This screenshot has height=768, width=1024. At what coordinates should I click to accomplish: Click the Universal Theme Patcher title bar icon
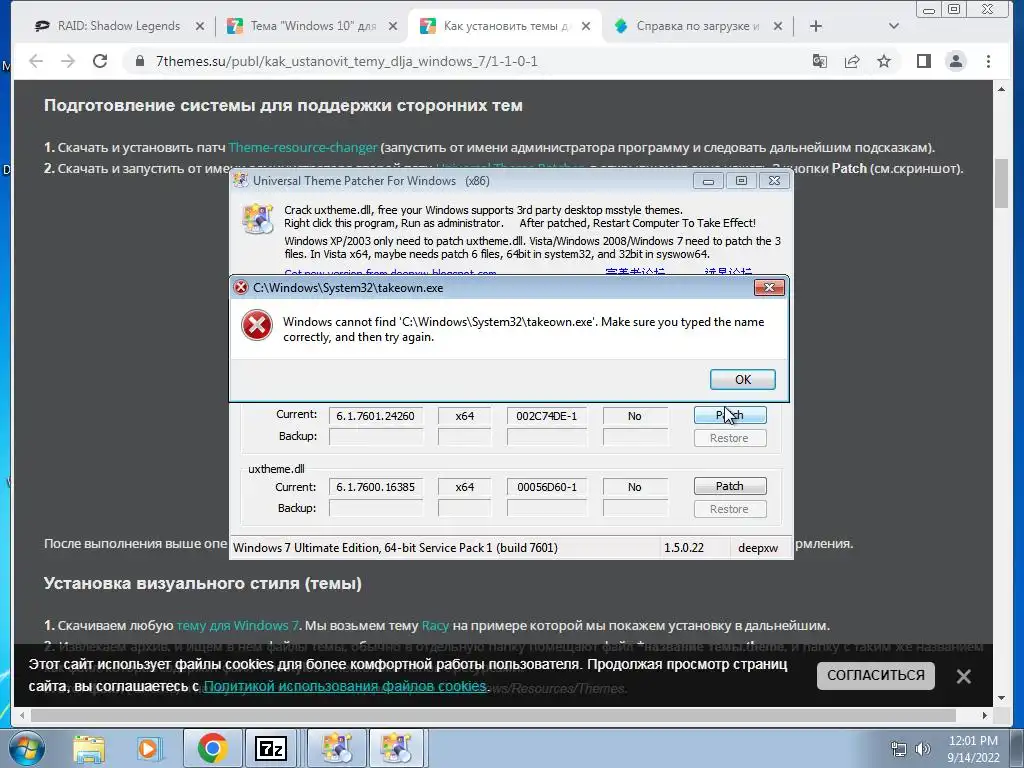coord(240,181)
